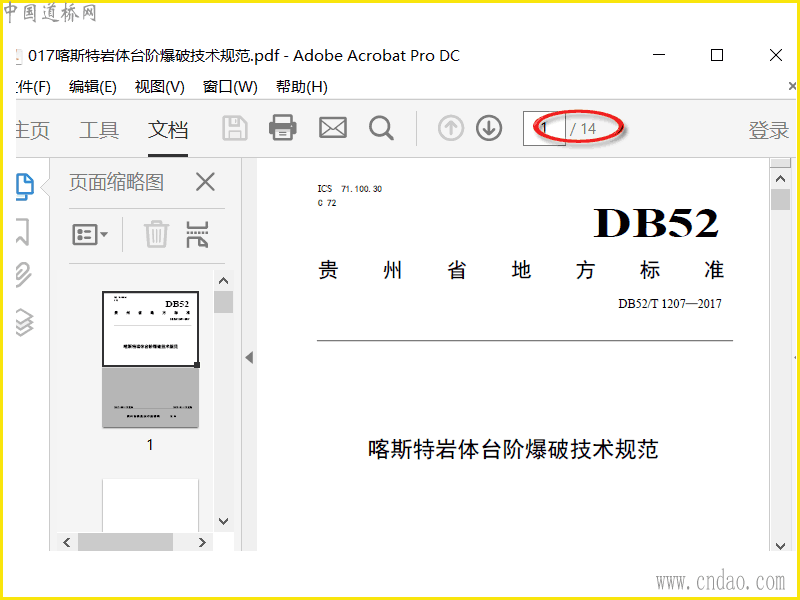Click standard number DB52/T 1207—2017
The image size is (800, 600).
[x=670, y=304]
